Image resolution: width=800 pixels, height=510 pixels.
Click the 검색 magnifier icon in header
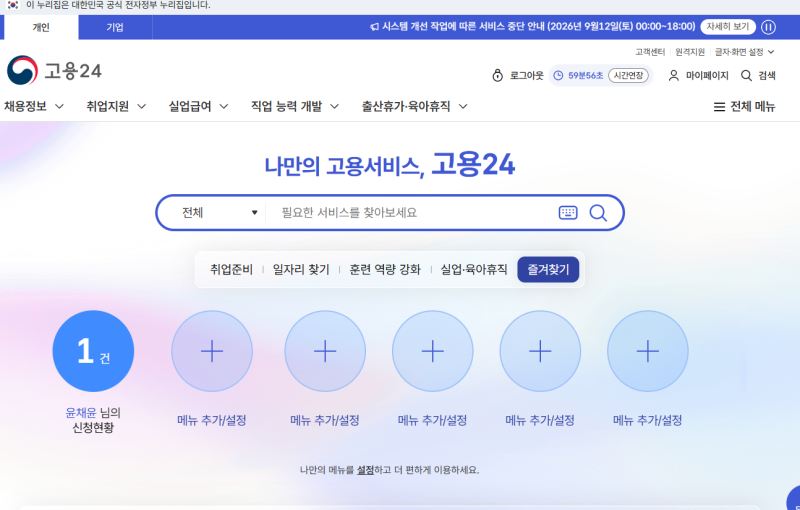click(x=746, y=75)
